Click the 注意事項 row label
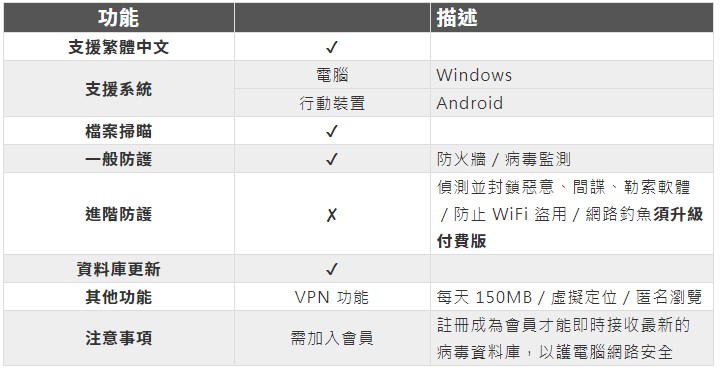This screenshot has height=370, width=722. [x=119, y=338]
